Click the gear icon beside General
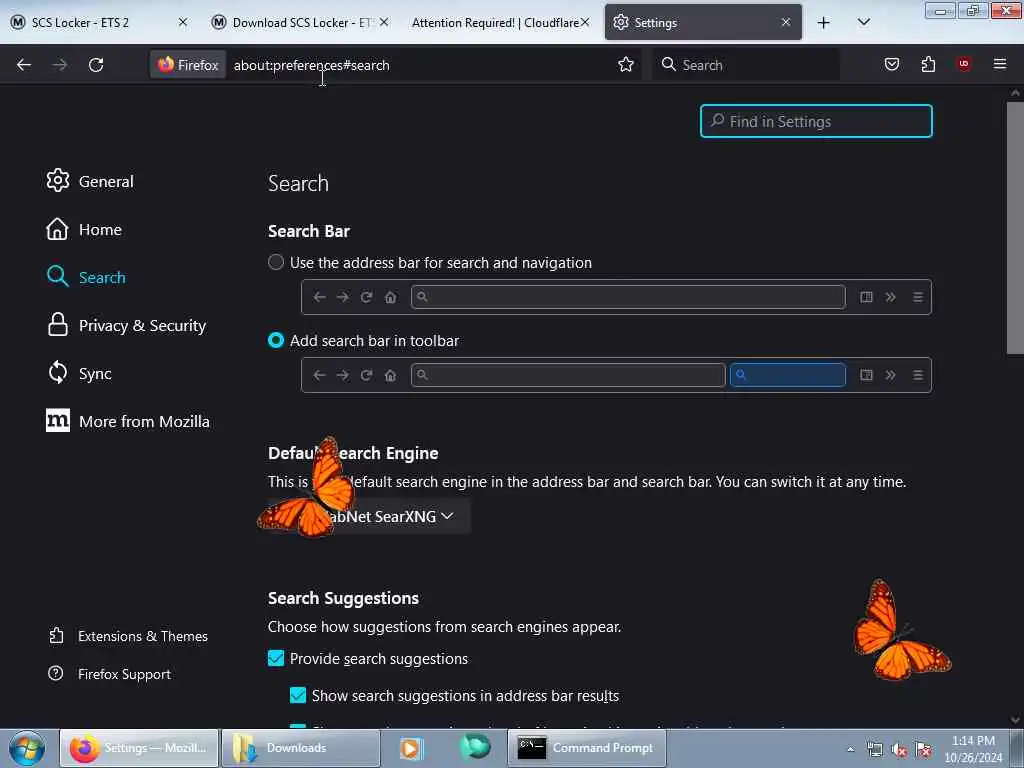This screenshot has width=1024, height=768. (57, 181)
